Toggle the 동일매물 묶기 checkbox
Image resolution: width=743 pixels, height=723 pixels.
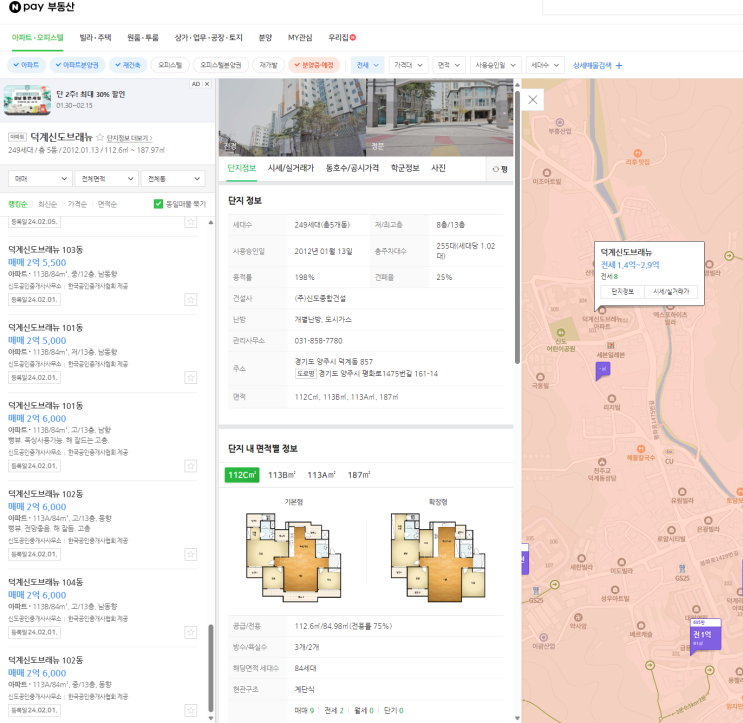tap(158, 204)
